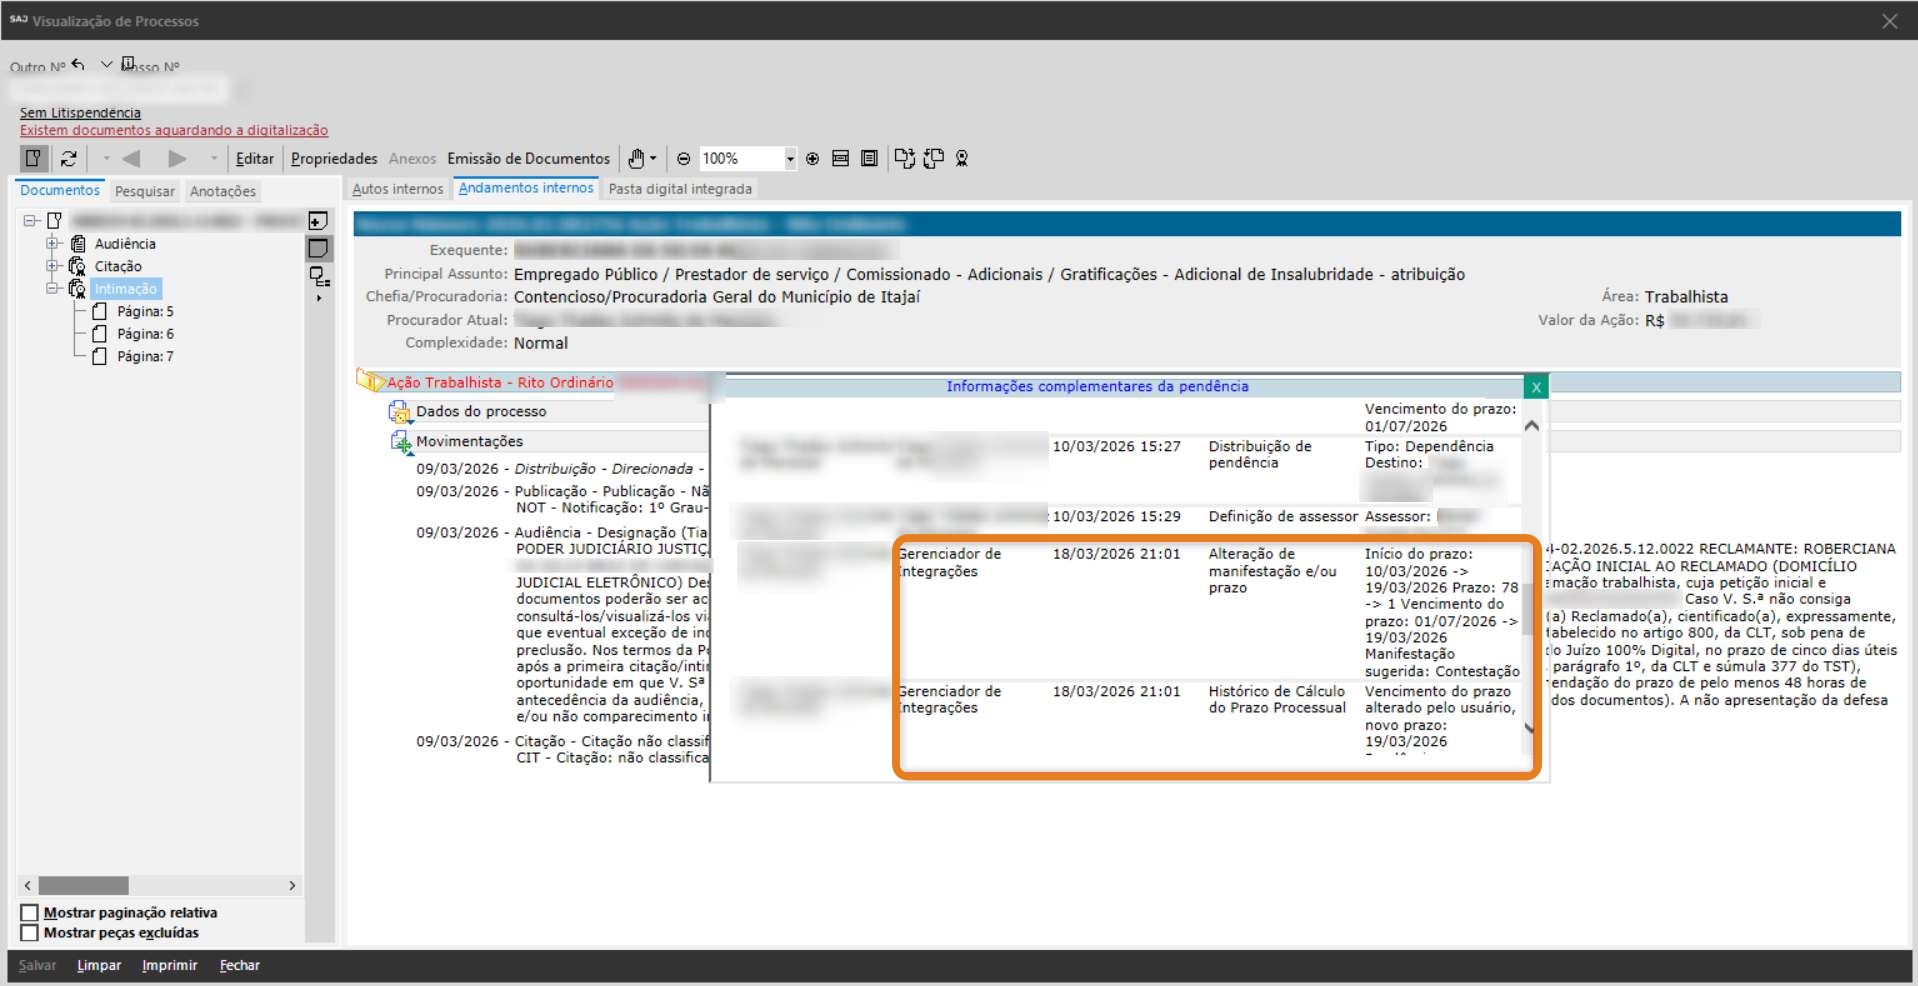Click the certificate ribbon icon in toolbar
Image resolution: width=1918 pixels, height=986 pixels.
click(x=962, y=158)
